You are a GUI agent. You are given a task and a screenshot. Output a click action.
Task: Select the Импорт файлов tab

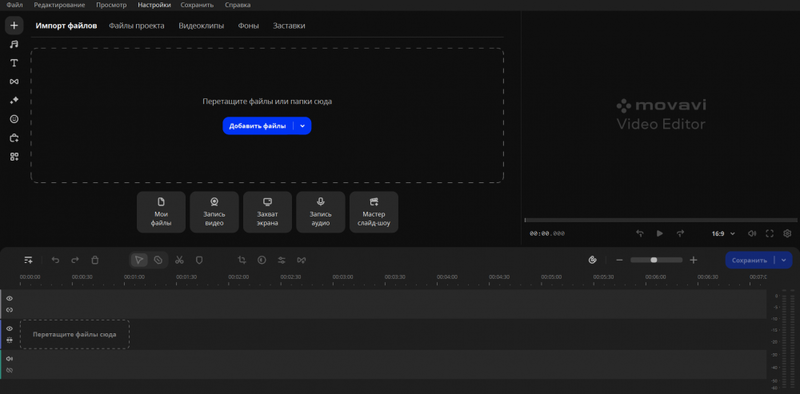click(66, 26)
